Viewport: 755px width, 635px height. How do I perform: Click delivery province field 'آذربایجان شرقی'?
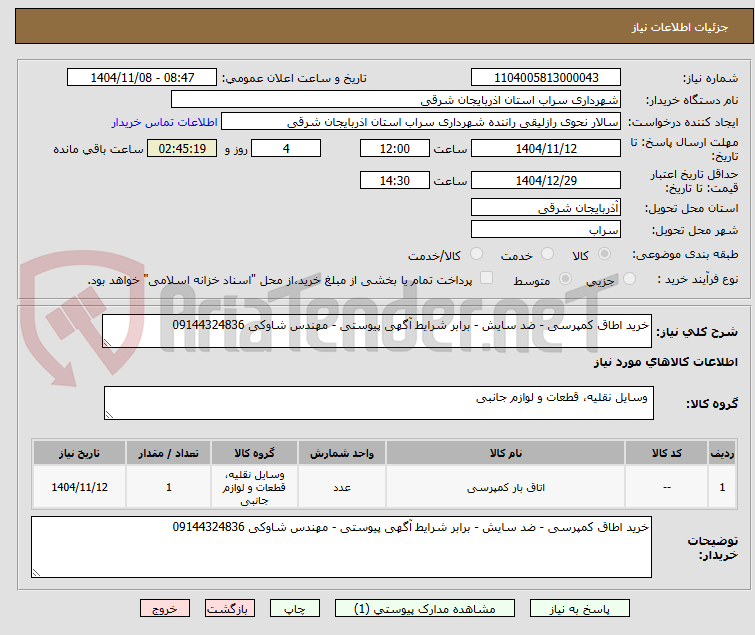tap(546, 207)
